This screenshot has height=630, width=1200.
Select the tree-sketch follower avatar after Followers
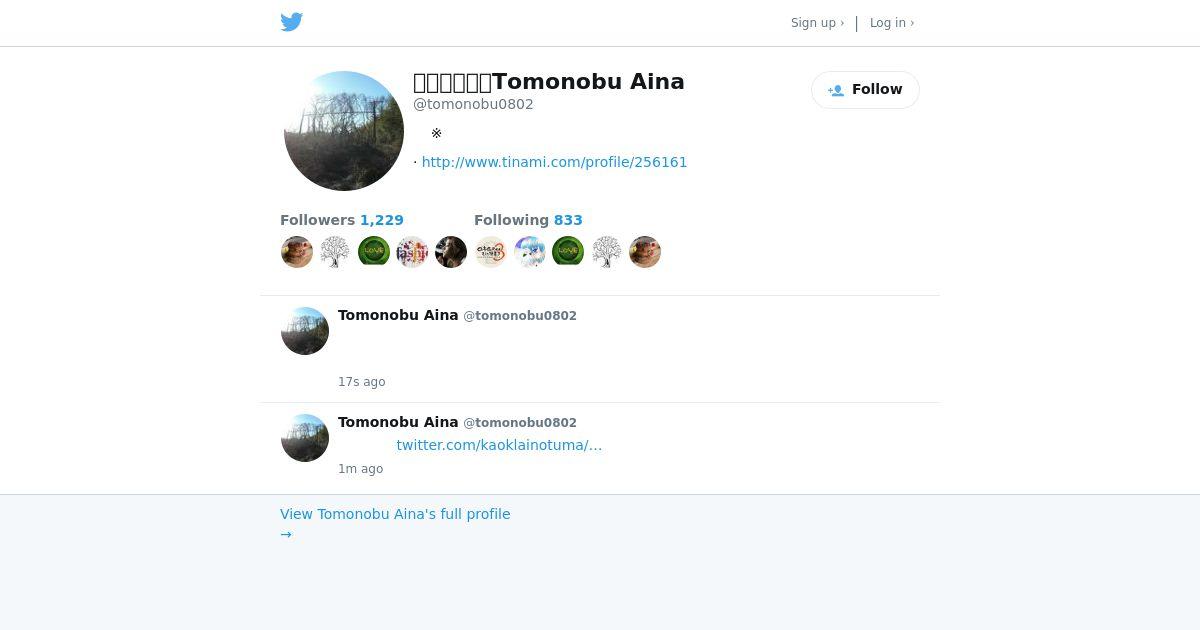(x=335, y=252)
